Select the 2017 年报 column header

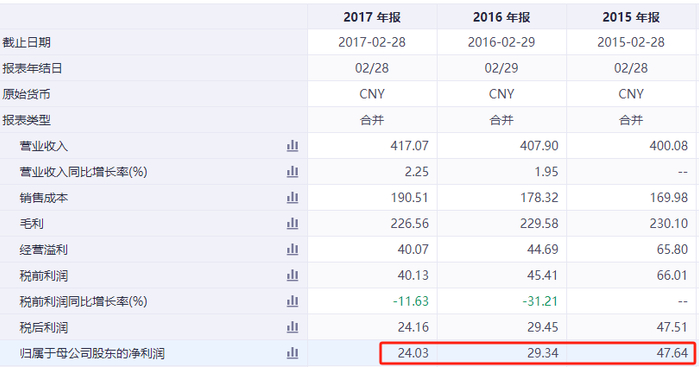(372, 17)
